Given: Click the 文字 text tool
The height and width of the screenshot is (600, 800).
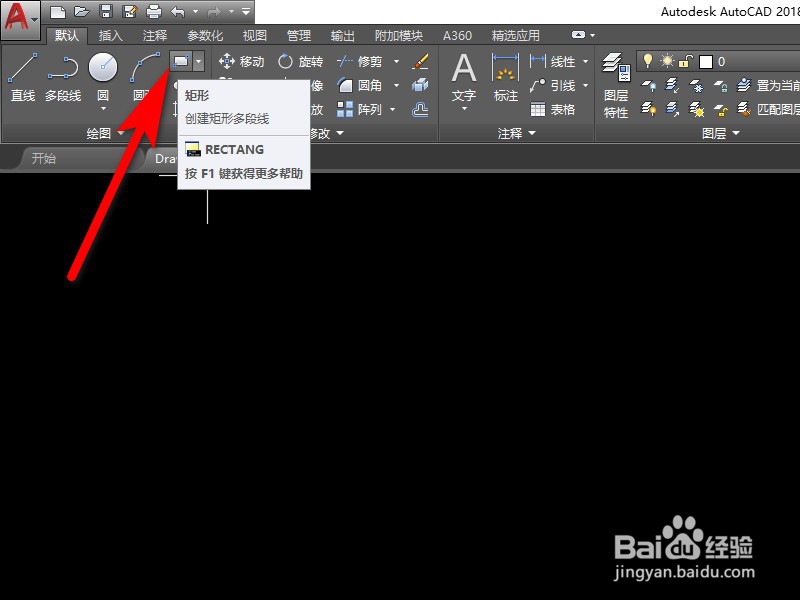Looking at the screenshot, I should pos(464,79).
